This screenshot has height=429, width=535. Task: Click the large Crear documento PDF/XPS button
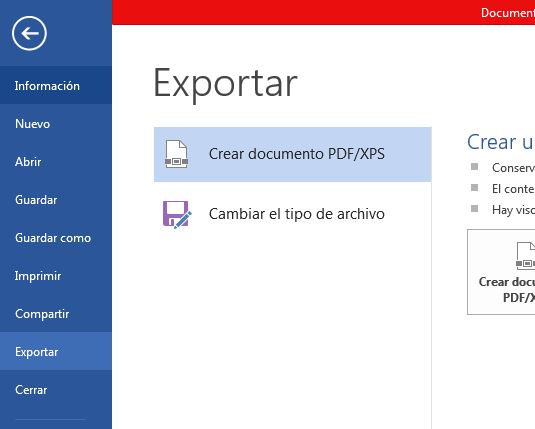pos(501,272)
